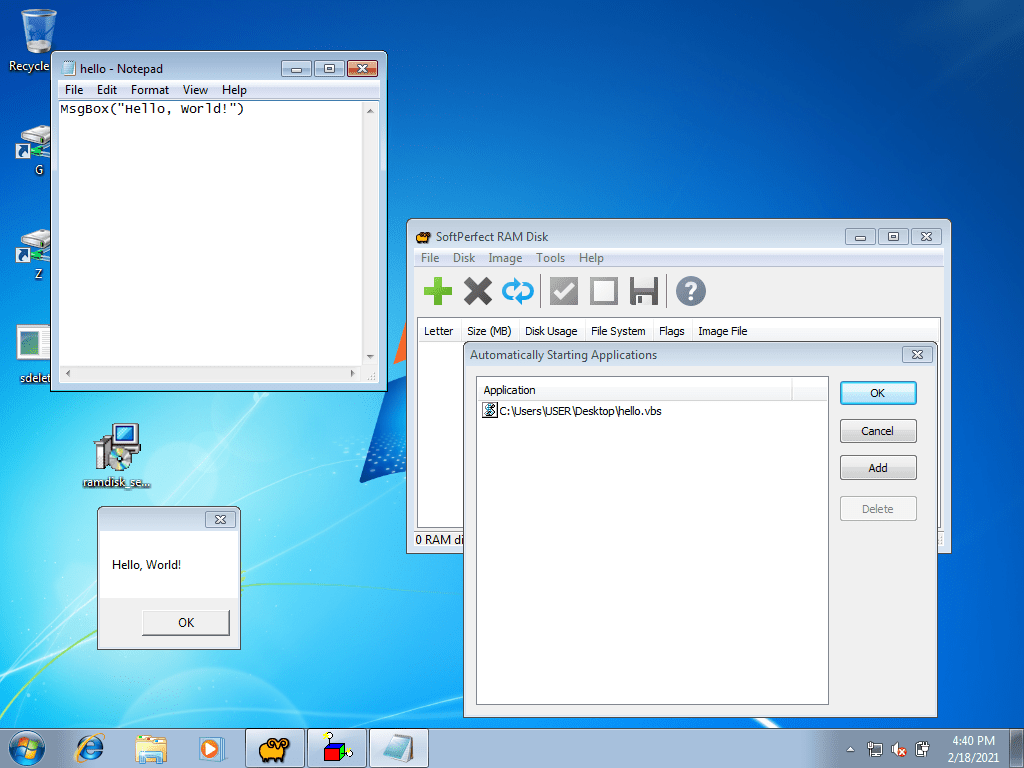Select the sdelete desktop icon
Screen dimensions: 1024x768
(34, 354)
